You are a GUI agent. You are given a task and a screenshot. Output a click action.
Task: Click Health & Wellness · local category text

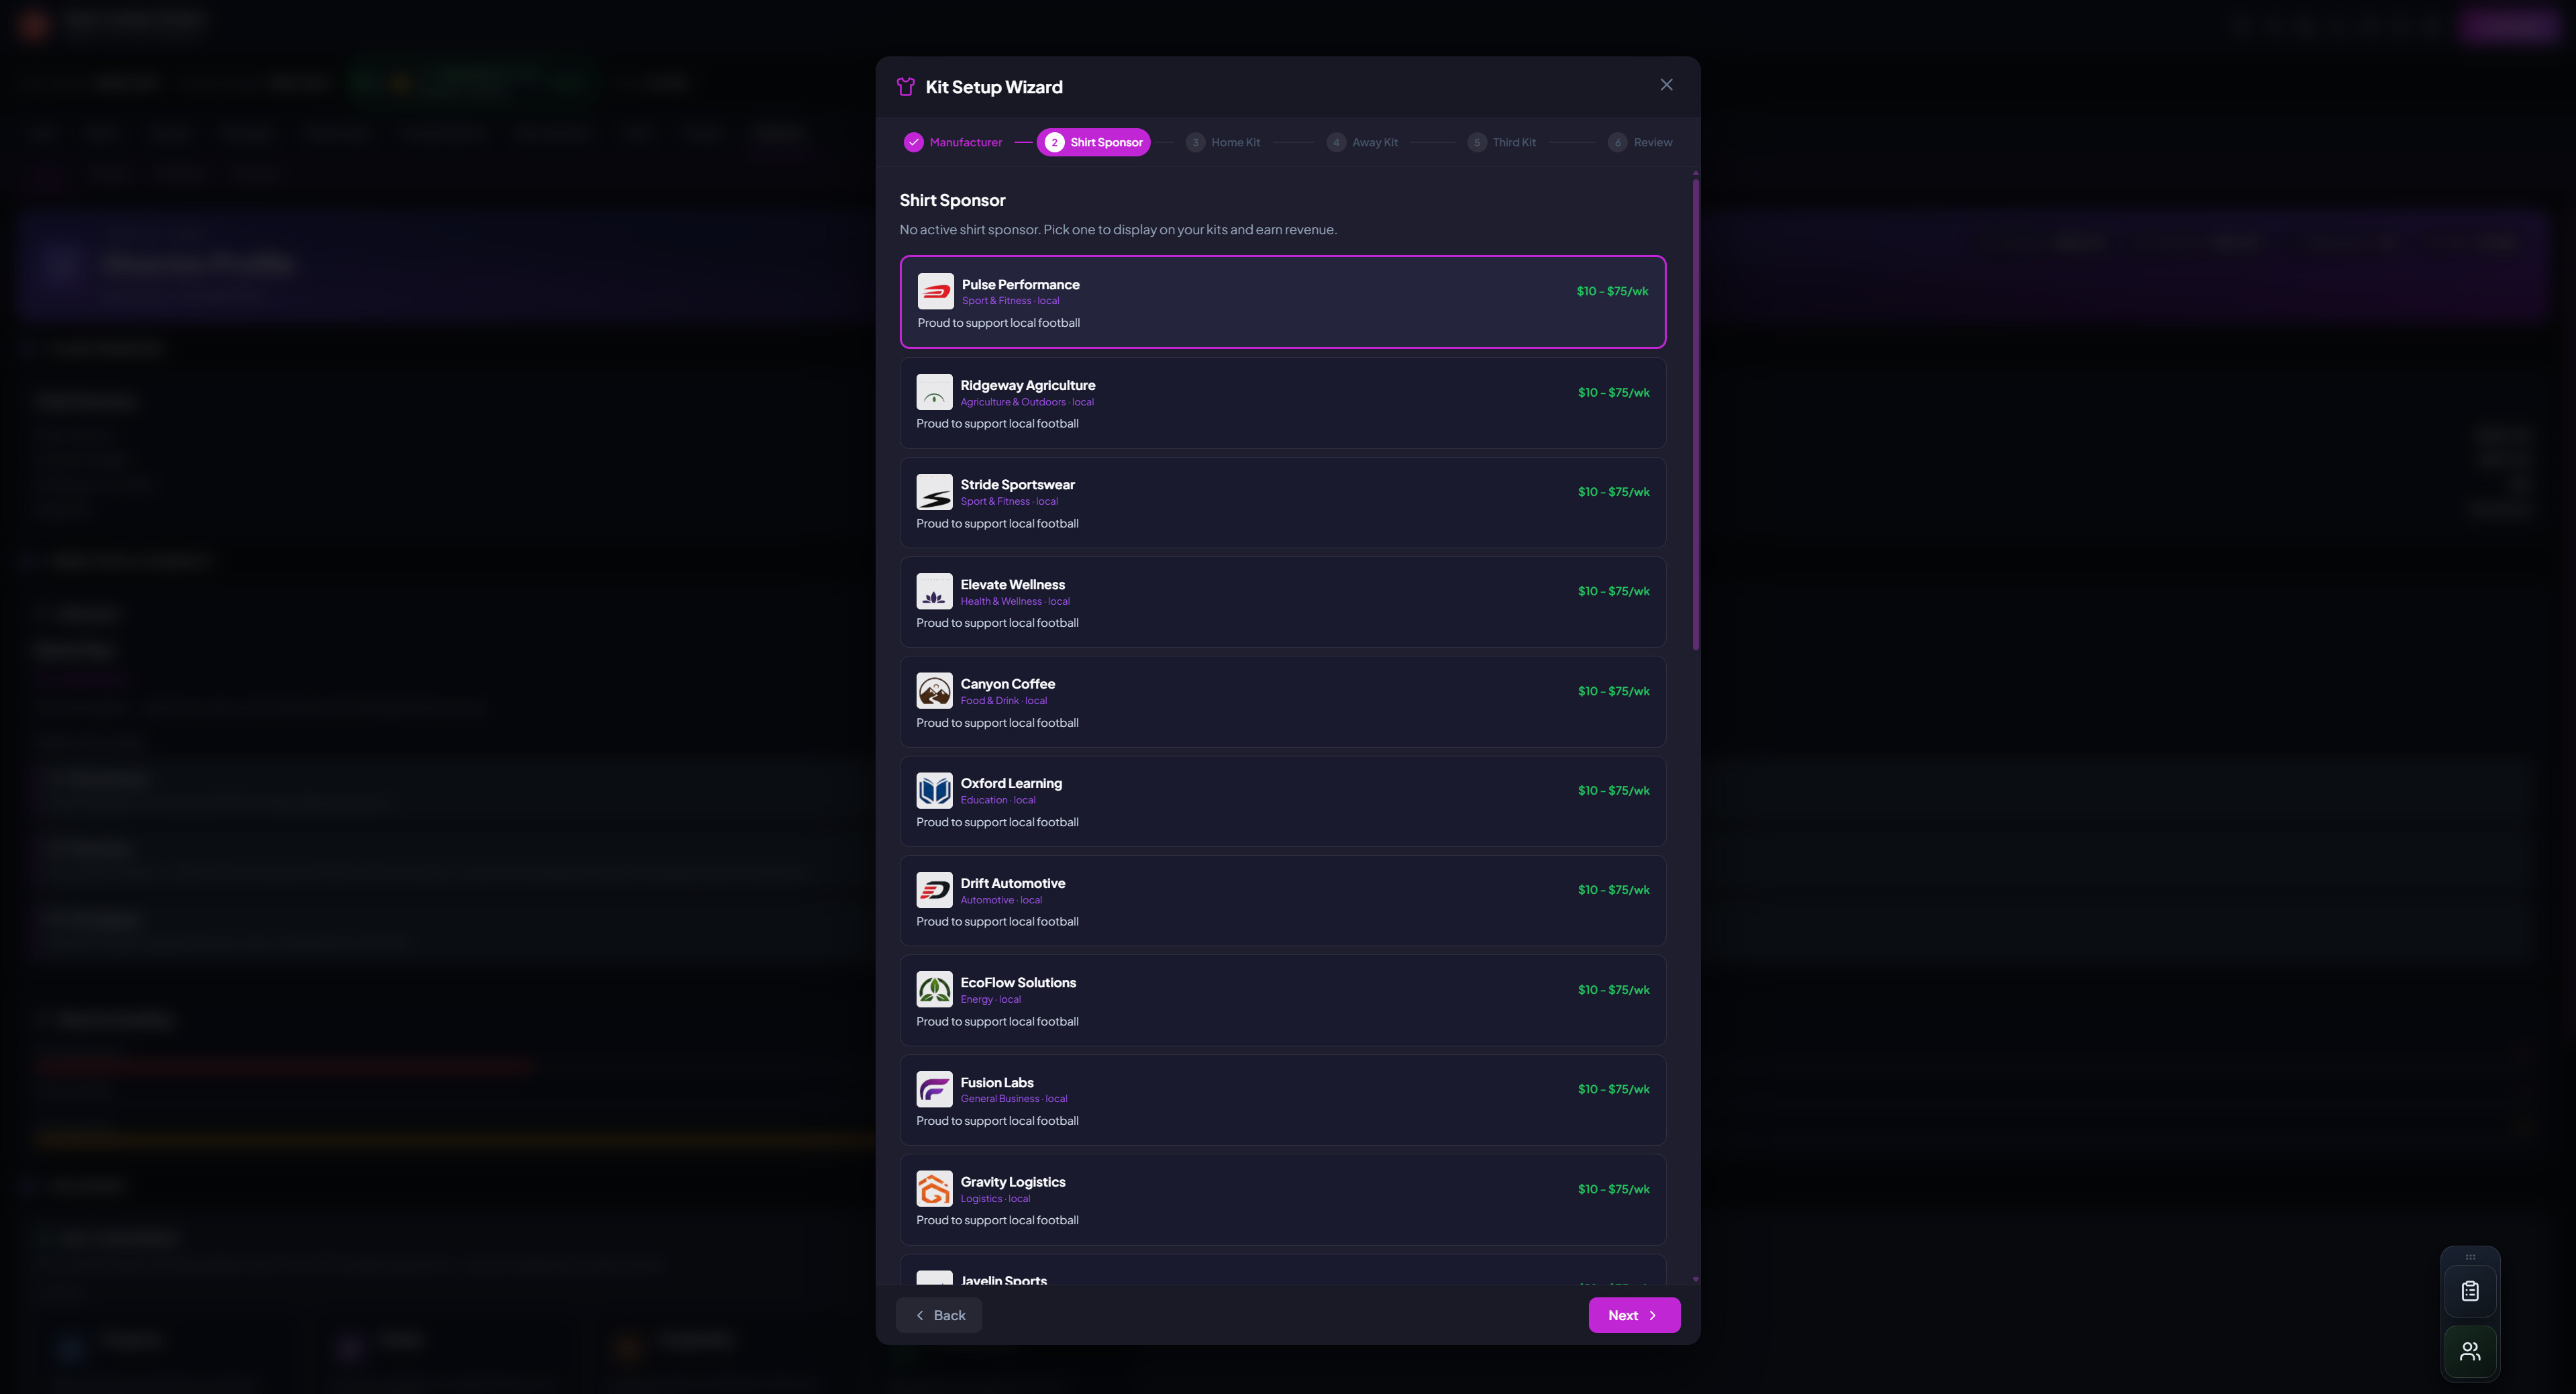1015,601
